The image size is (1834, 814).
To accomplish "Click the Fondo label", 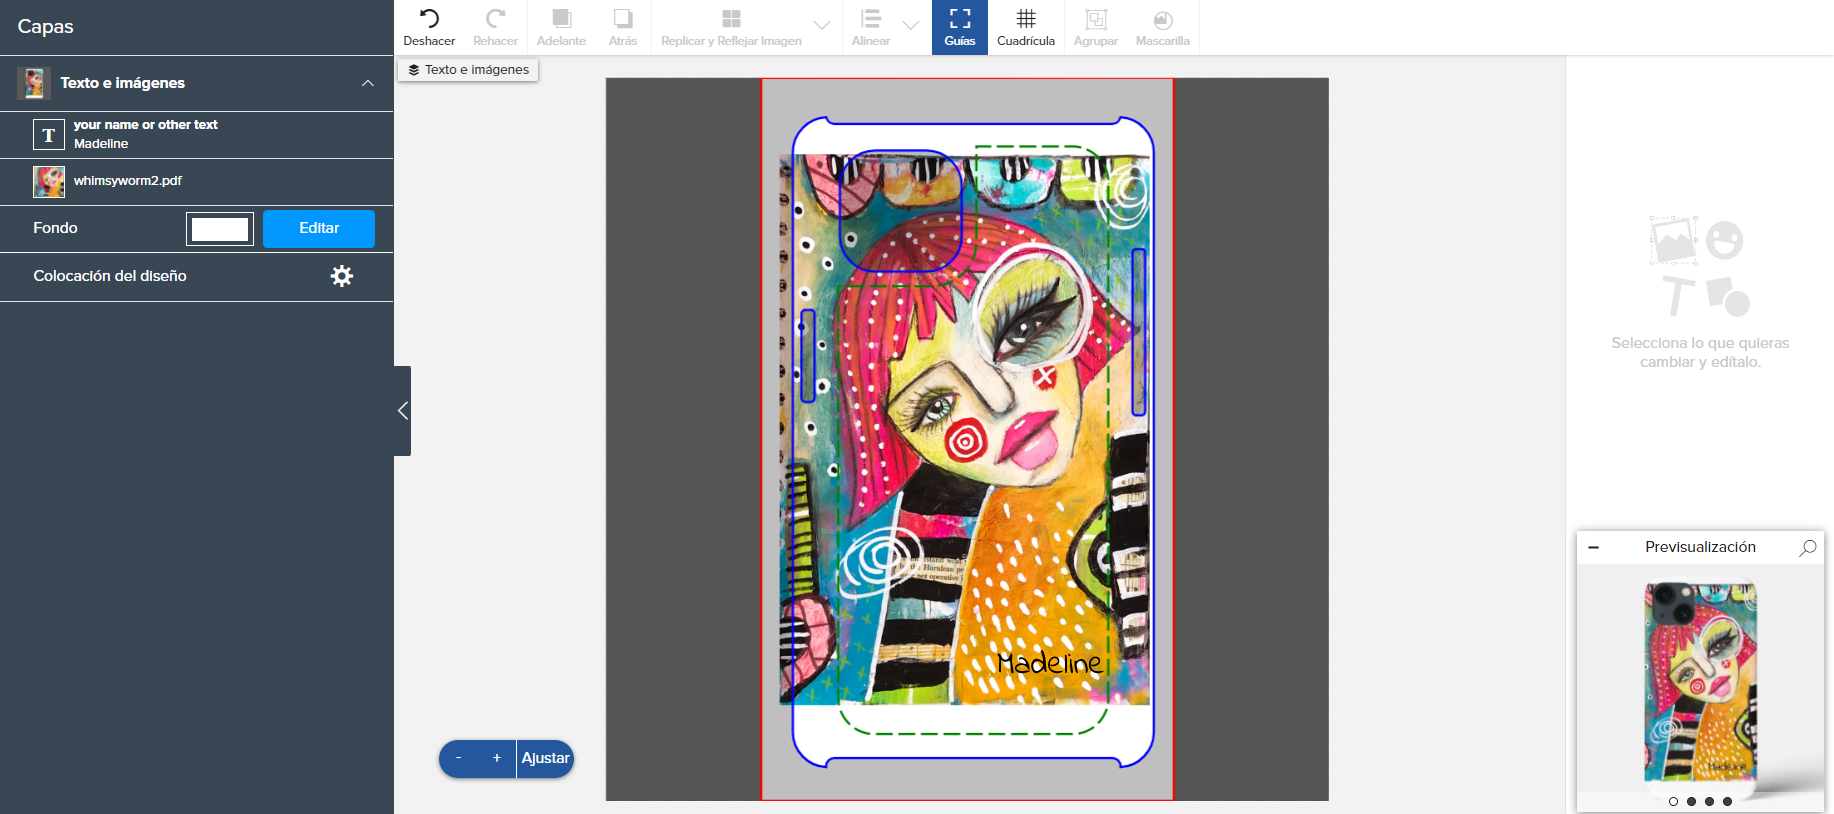I will pos(55,228).
